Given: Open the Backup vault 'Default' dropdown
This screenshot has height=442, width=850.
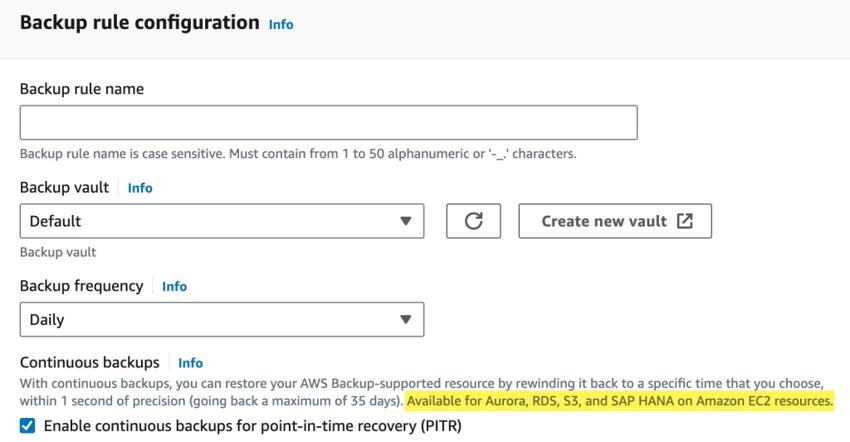Looking at the screenshot, I should coord(222,221).
